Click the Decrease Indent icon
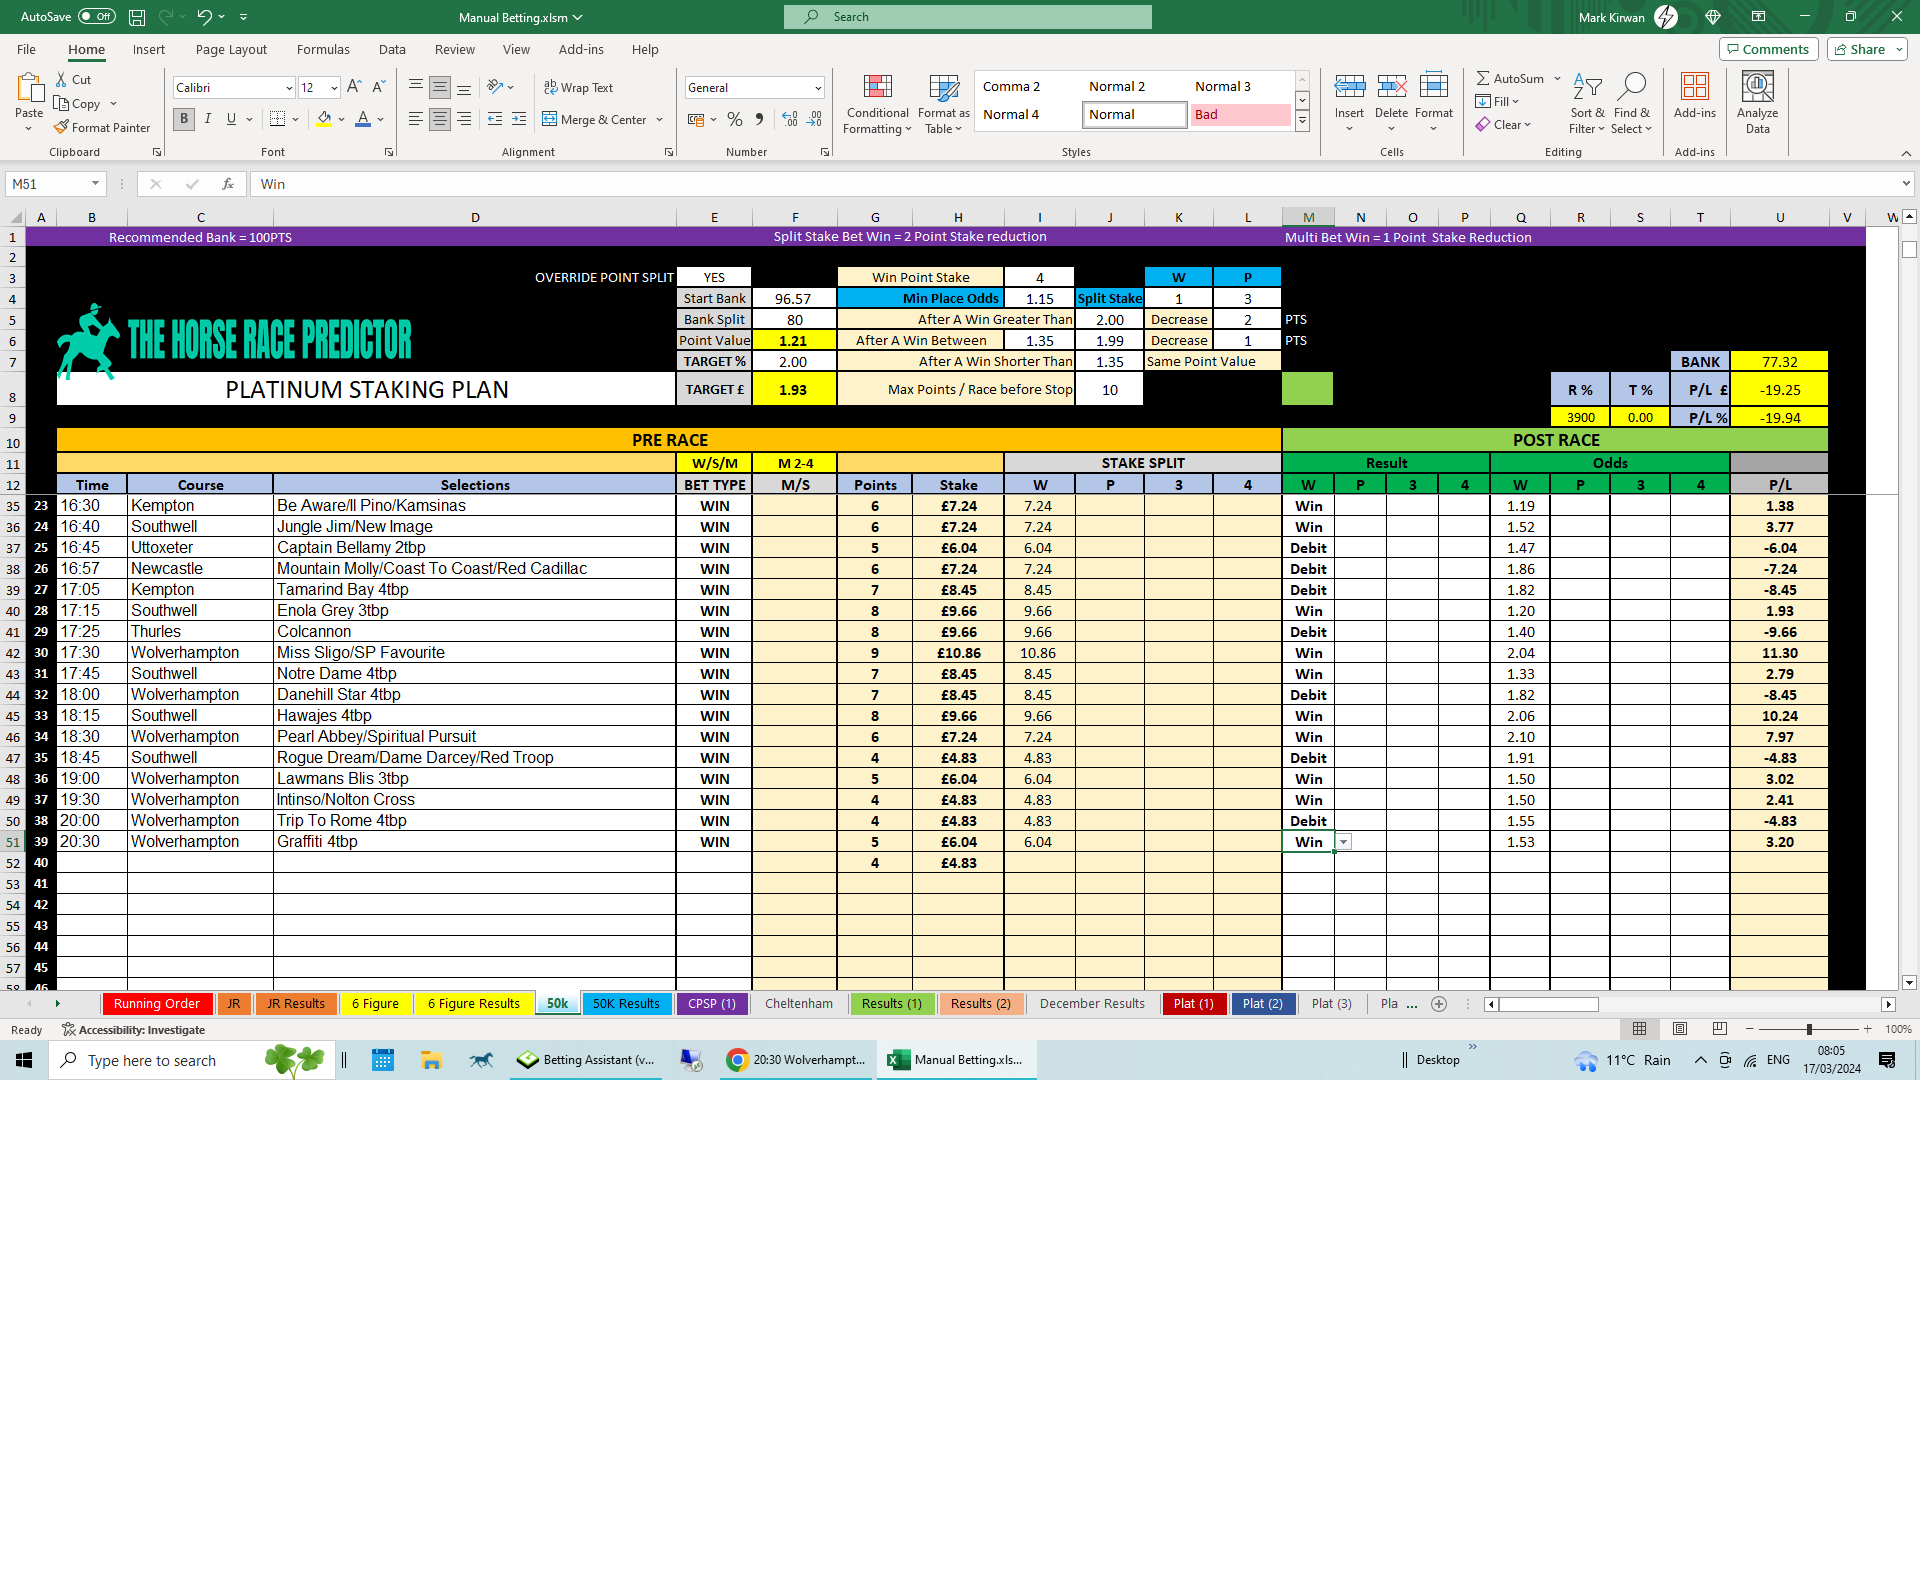The image size is (1920, 1572). pos(495,119)
